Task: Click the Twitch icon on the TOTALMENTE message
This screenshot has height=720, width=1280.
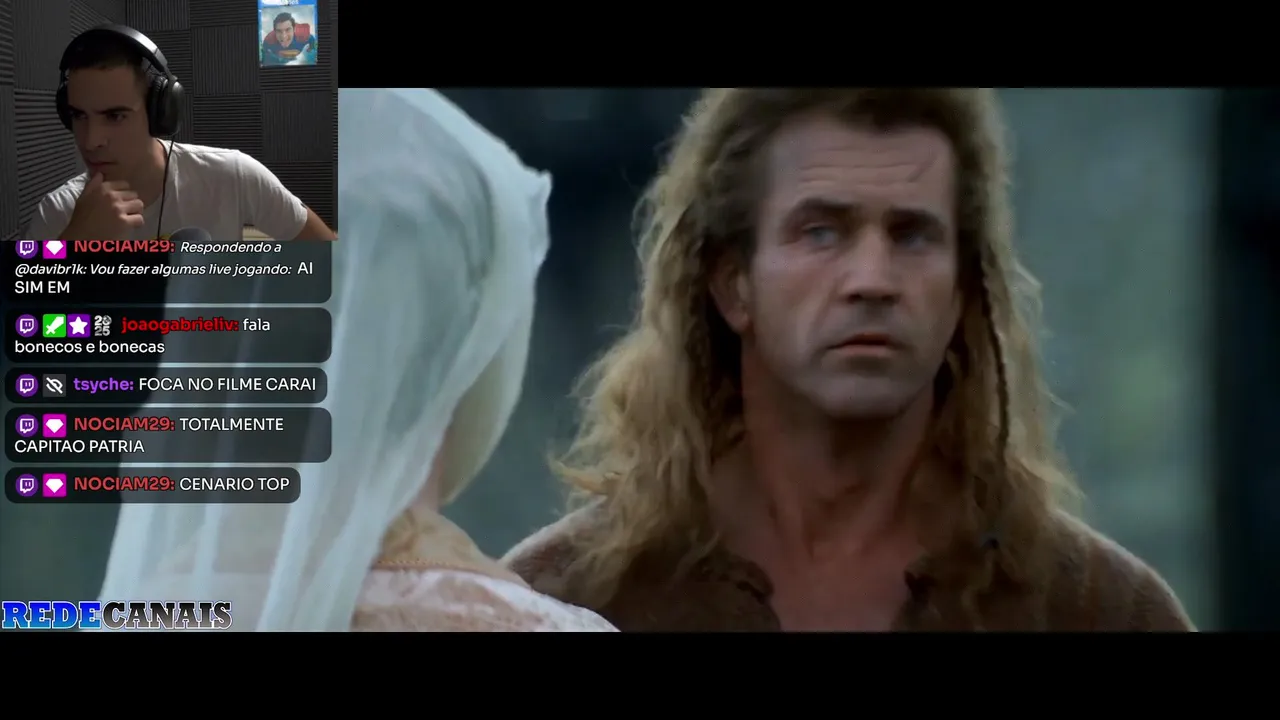Action: click(x=27, y=425)
